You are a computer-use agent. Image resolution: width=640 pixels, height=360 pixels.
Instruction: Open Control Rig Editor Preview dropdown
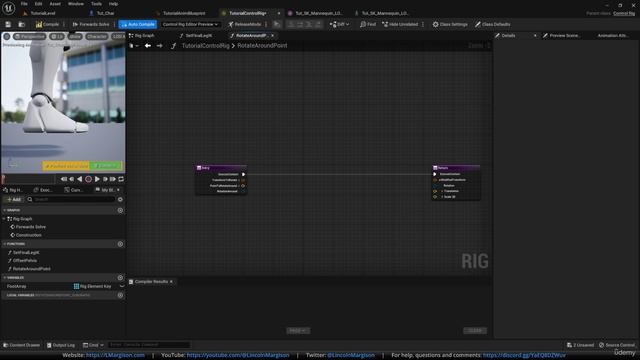[190, 24]
